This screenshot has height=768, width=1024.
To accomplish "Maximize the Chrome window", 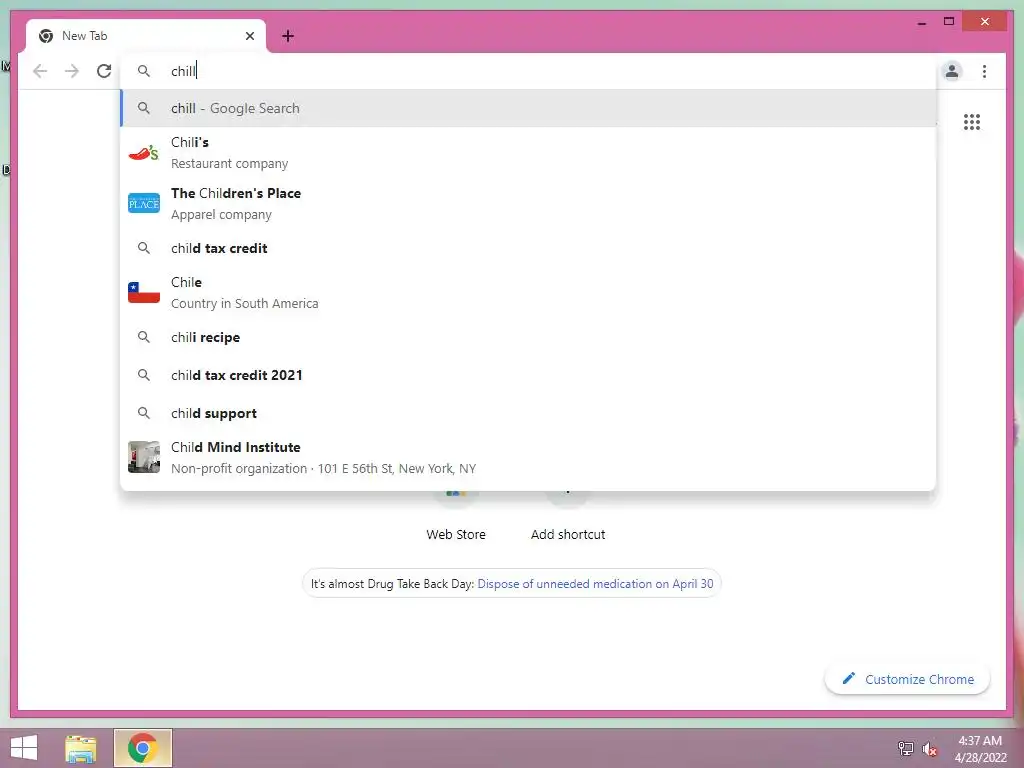I will point(949,22).
